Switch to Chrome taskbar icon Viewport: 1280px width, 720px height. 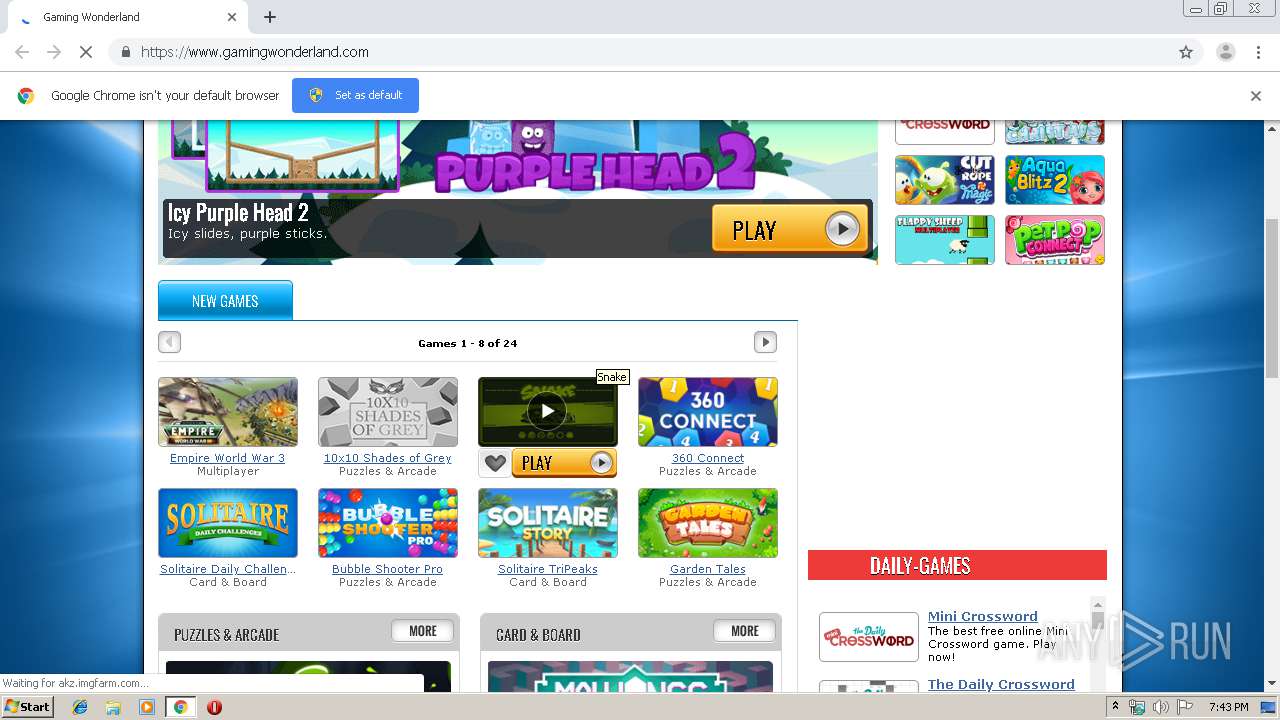181,707
